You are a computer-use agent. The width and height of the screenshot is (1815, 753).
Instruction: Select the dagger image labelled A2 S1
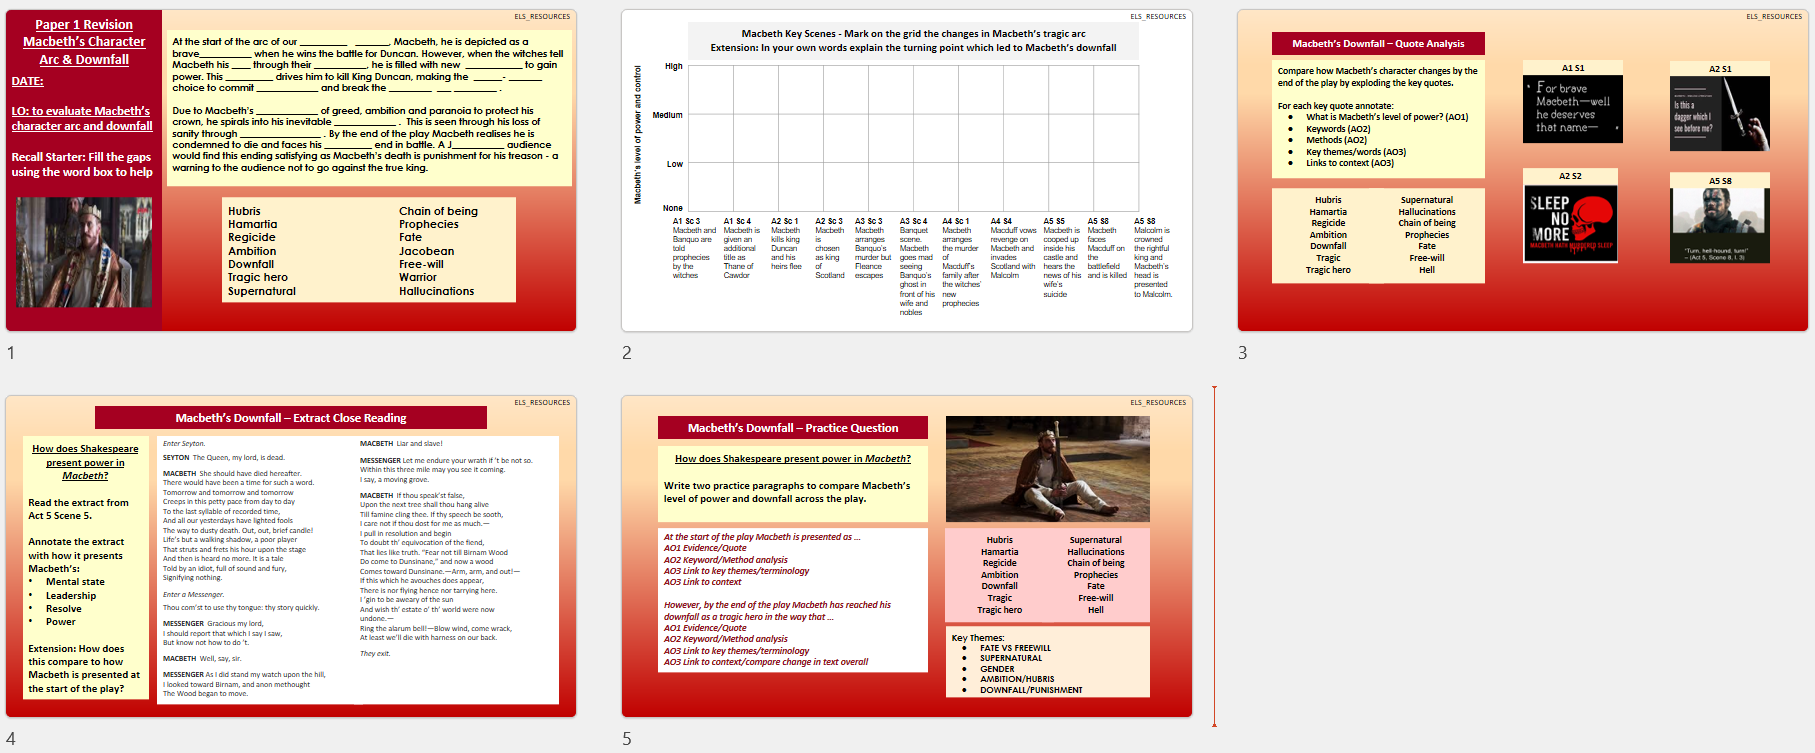pyautogui.click(x=1719, y=114)
